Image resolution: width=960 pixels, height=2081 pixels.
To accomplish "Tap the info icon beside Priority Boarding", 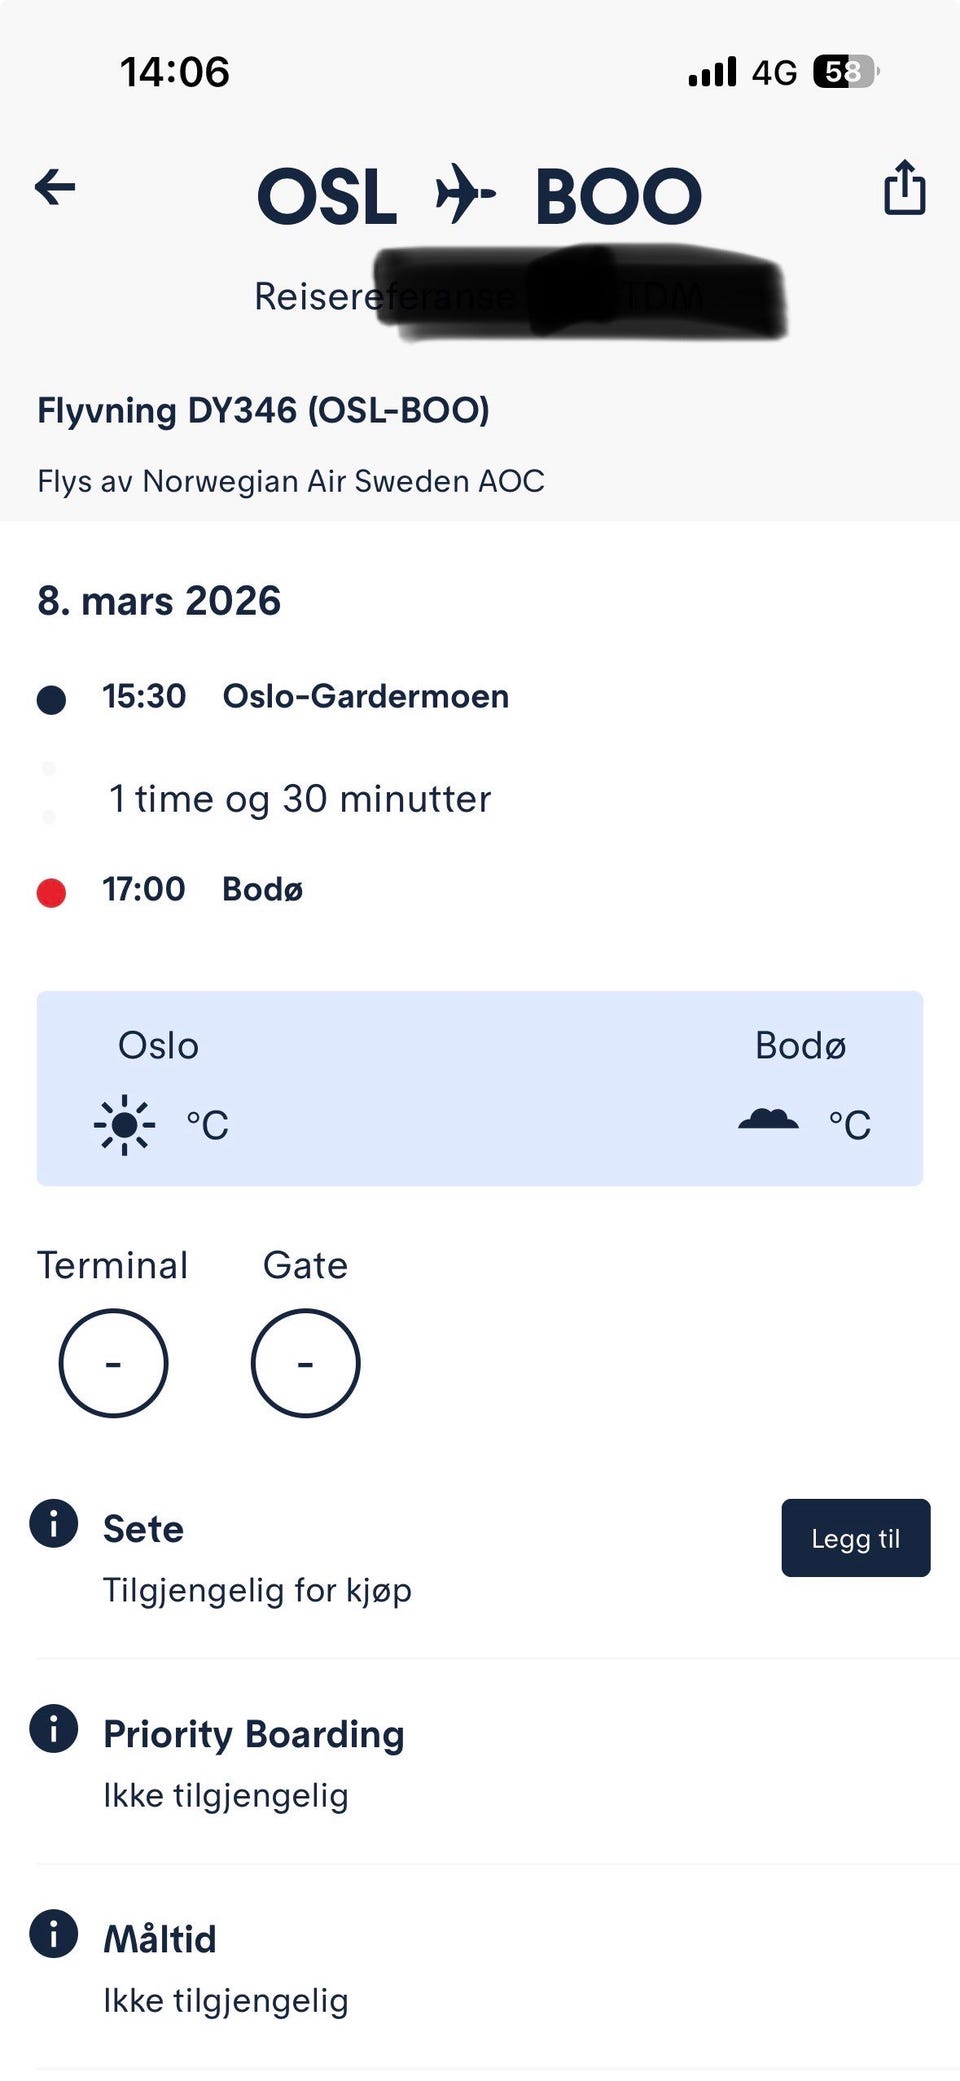I will pos(54,1728).
